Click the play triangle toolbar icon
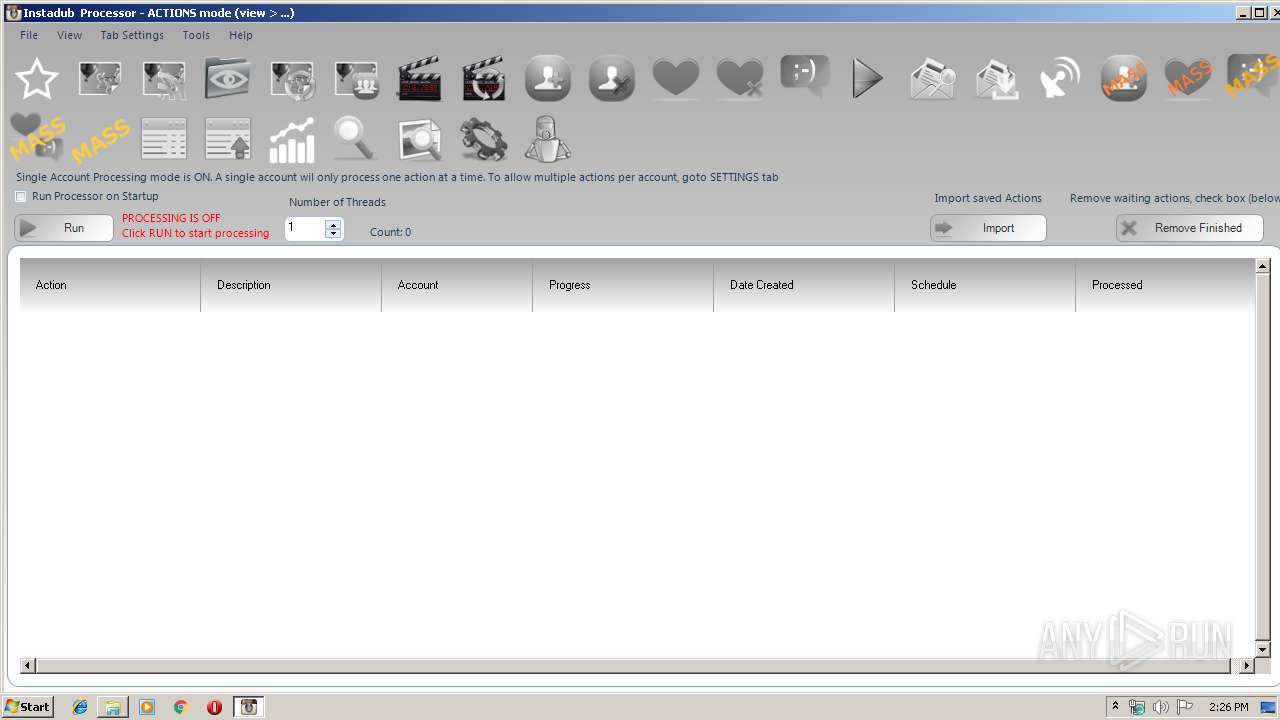Screen dimensions: 1280x720 pos(868,78)
